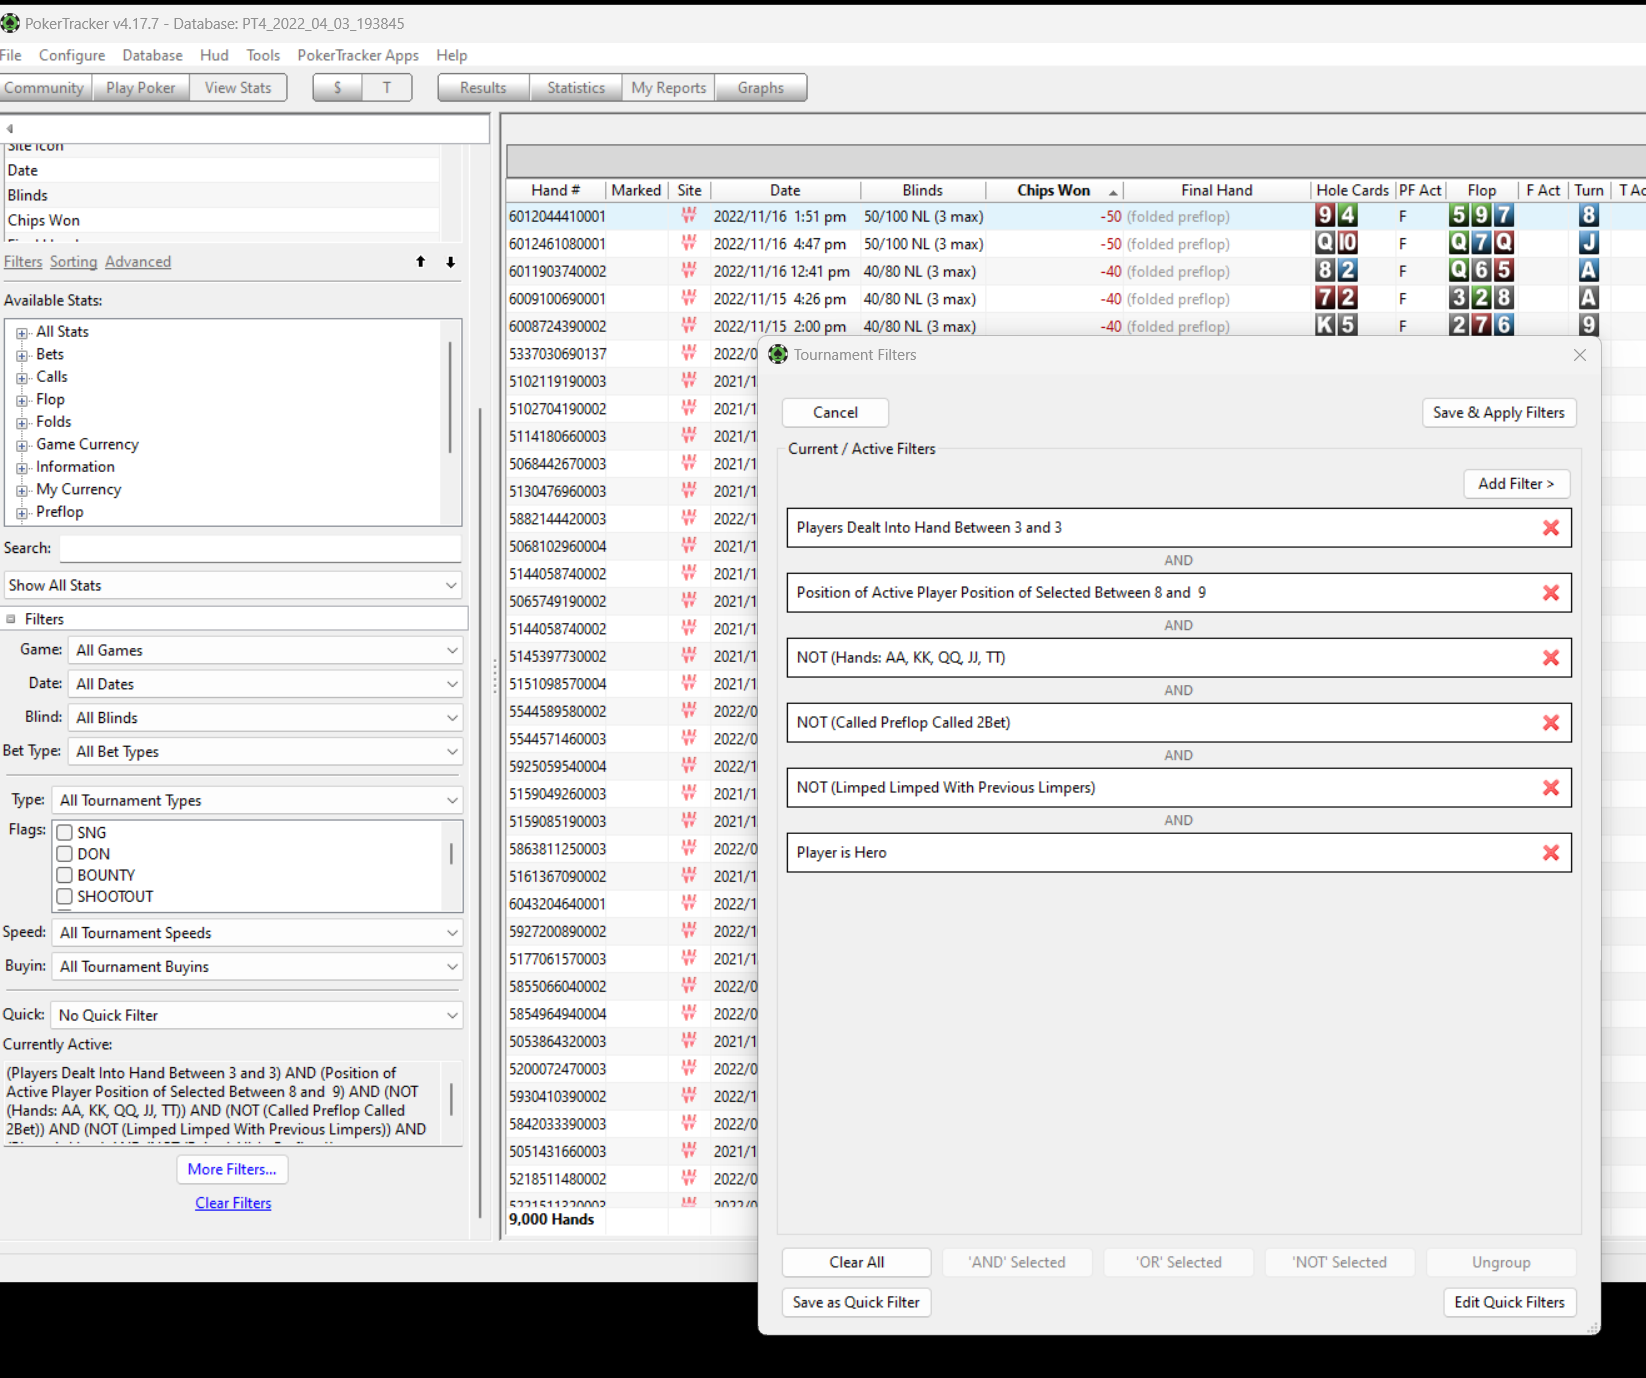
Task: Remove the Players Dealt Into Hand filter
Action: coord(1551,528)
